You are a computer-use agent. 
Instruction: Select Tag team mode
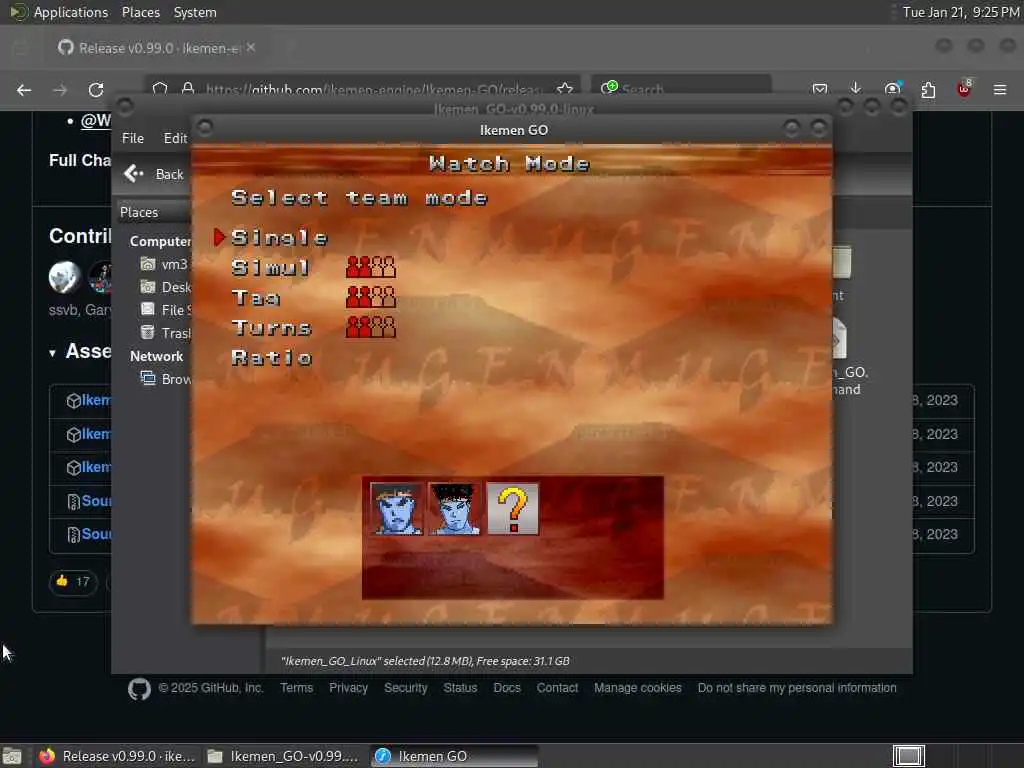(255, 298)
